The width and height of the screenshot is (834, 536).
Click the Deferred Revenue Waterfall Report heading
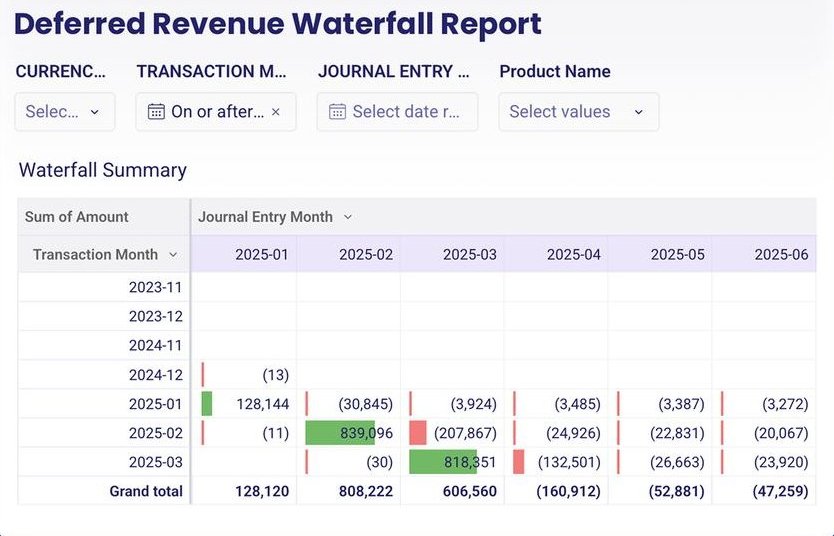(x=278, y=23)
